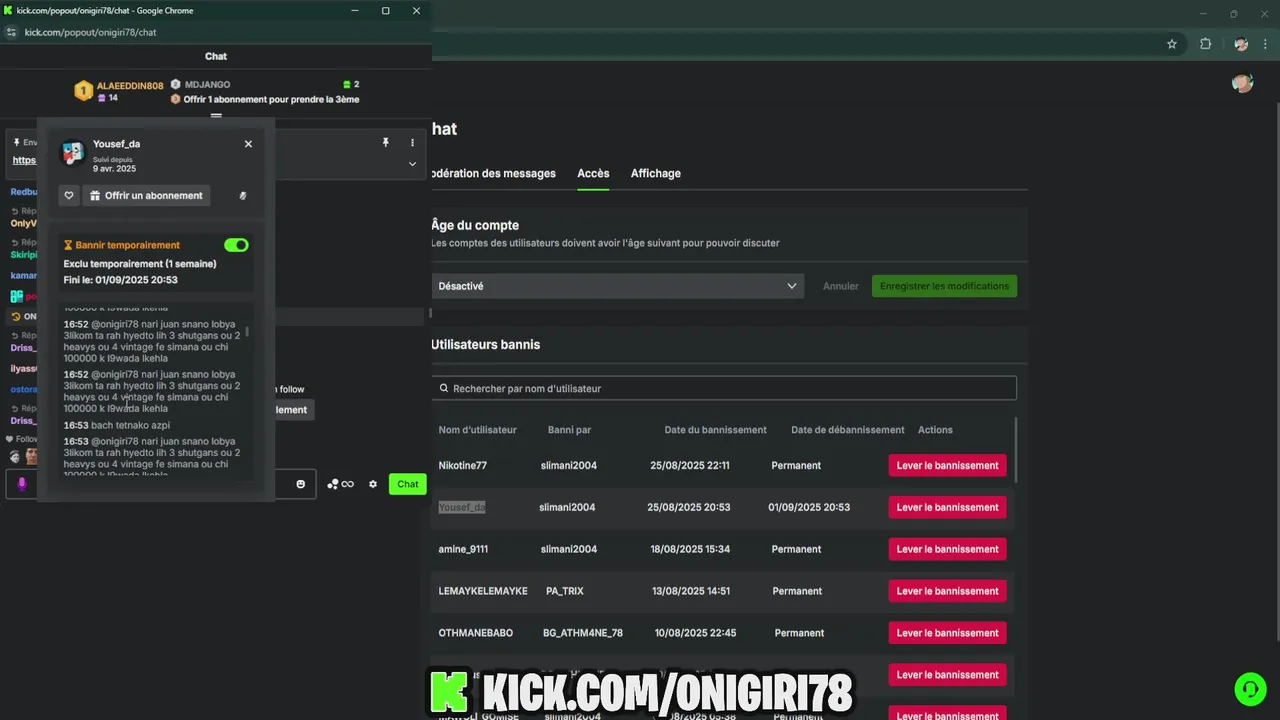Close the Yousef_da user card
Viewport: 1280px width, 720px height.
click(x=248, y=144)
